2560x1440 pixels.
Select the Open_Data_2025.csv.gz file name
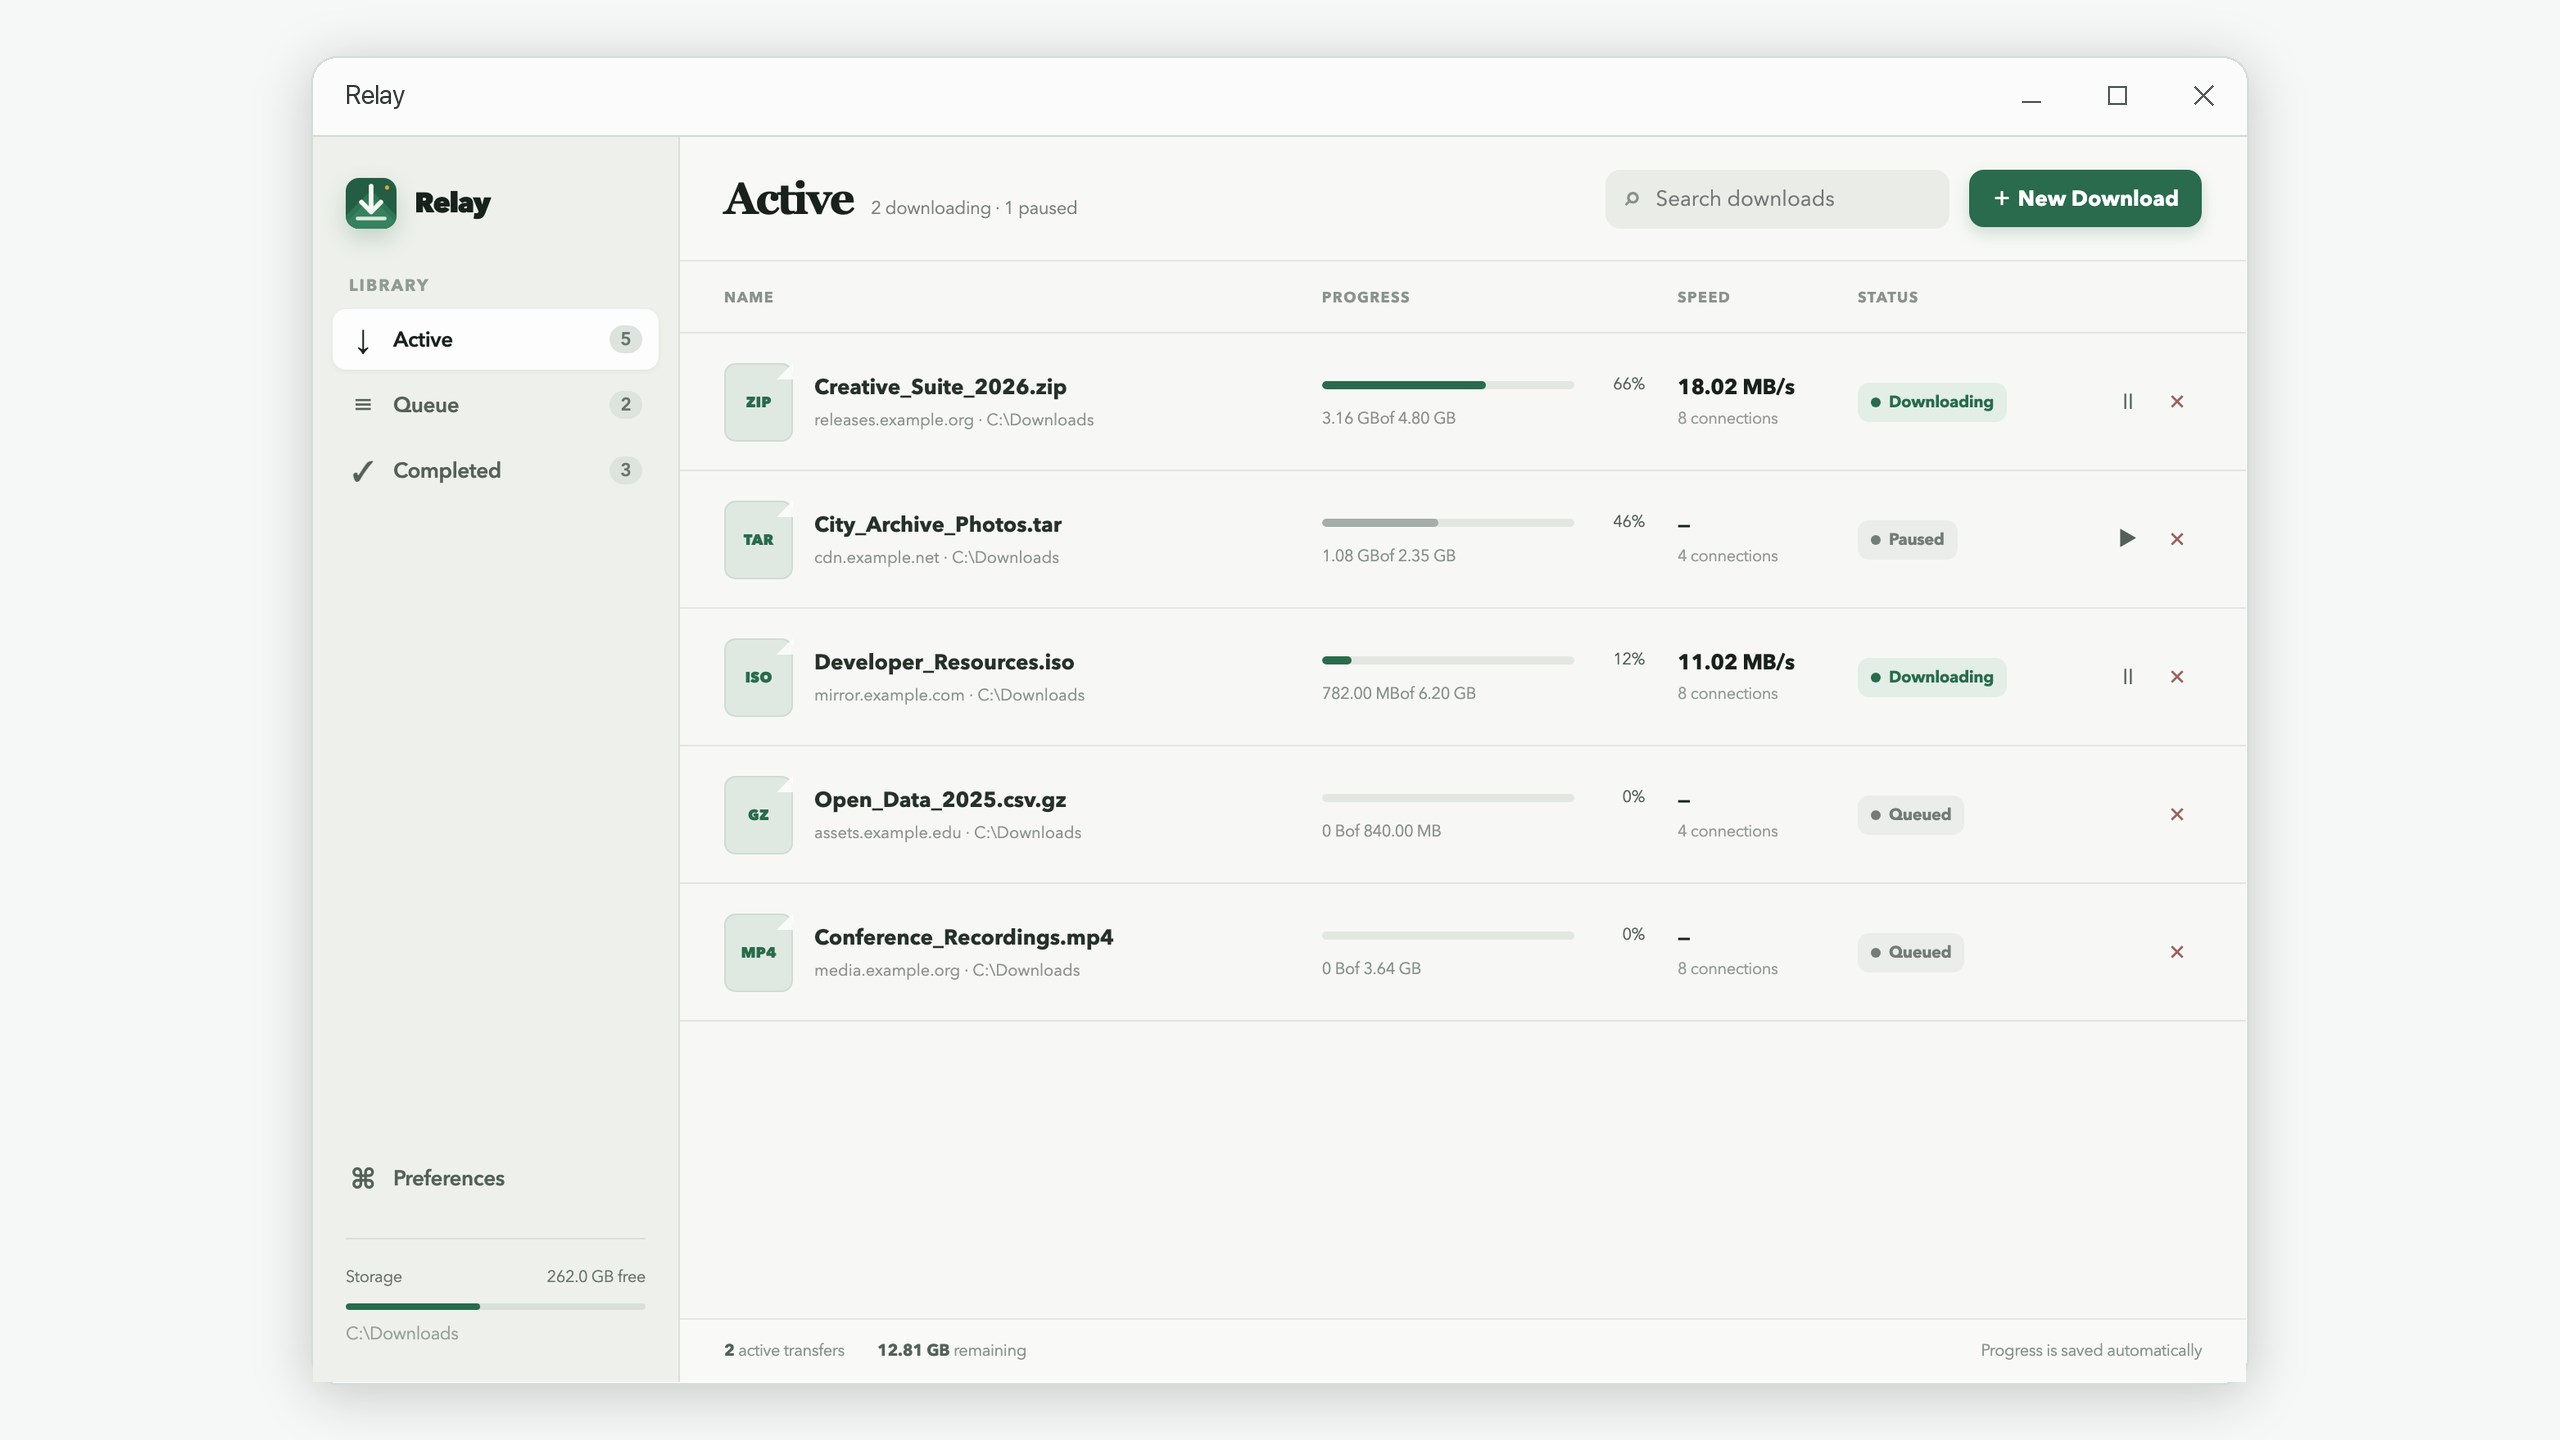pos(940,800)
